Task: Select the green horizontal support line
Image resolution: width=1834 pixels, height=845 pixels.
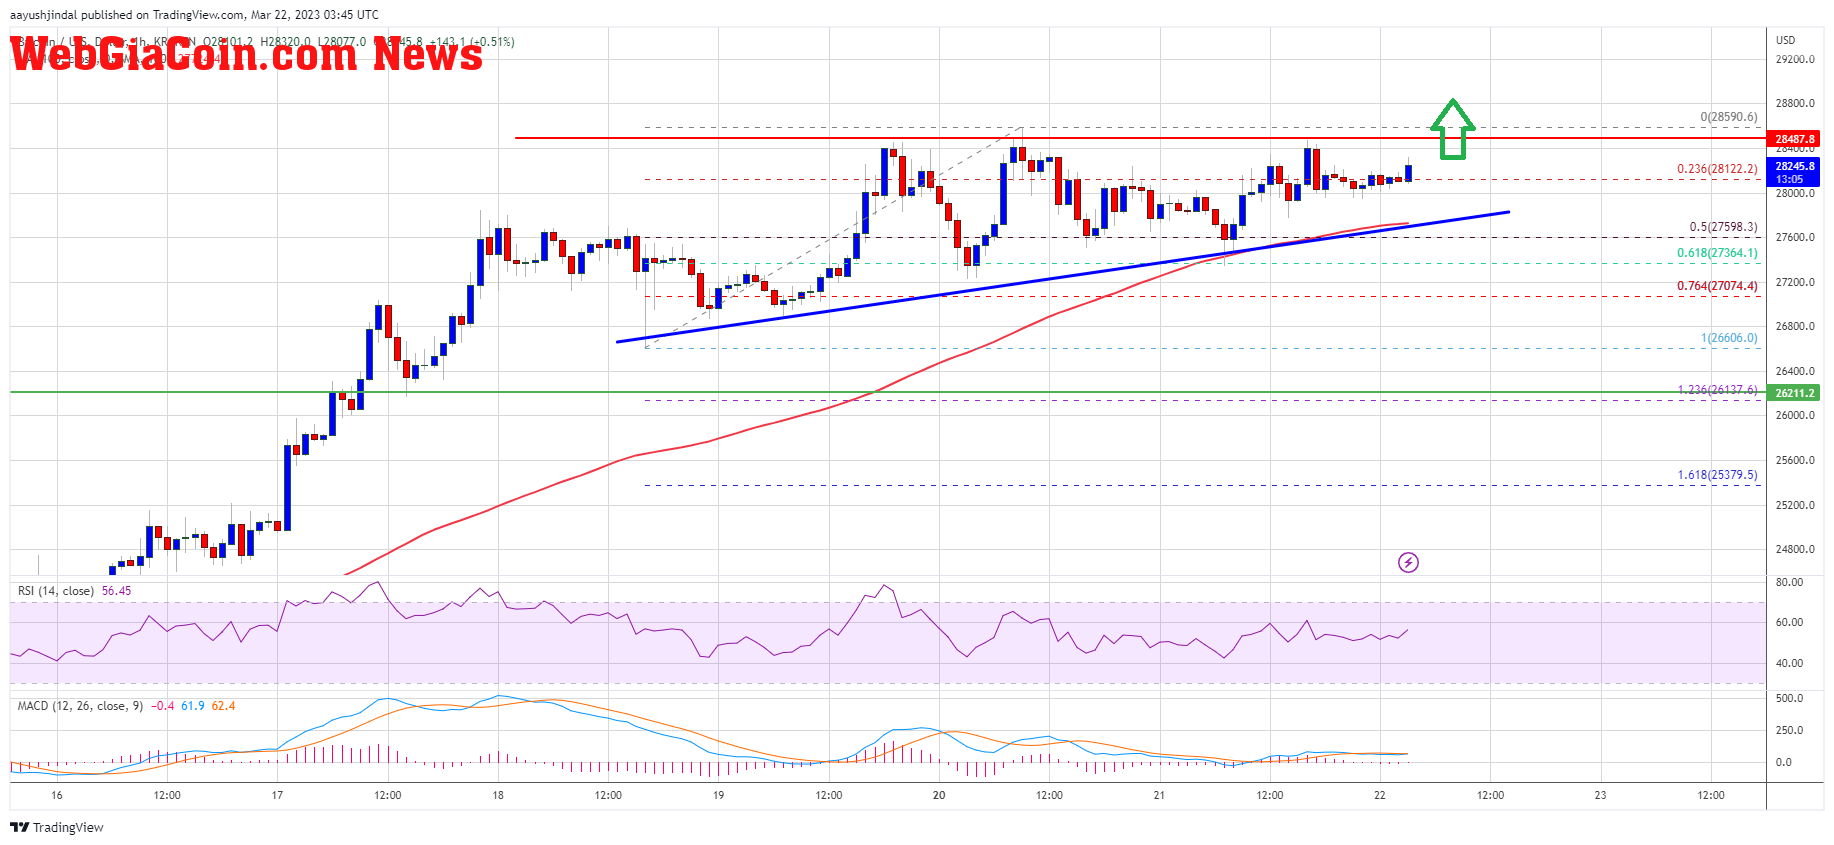Action: click(888, 392)
